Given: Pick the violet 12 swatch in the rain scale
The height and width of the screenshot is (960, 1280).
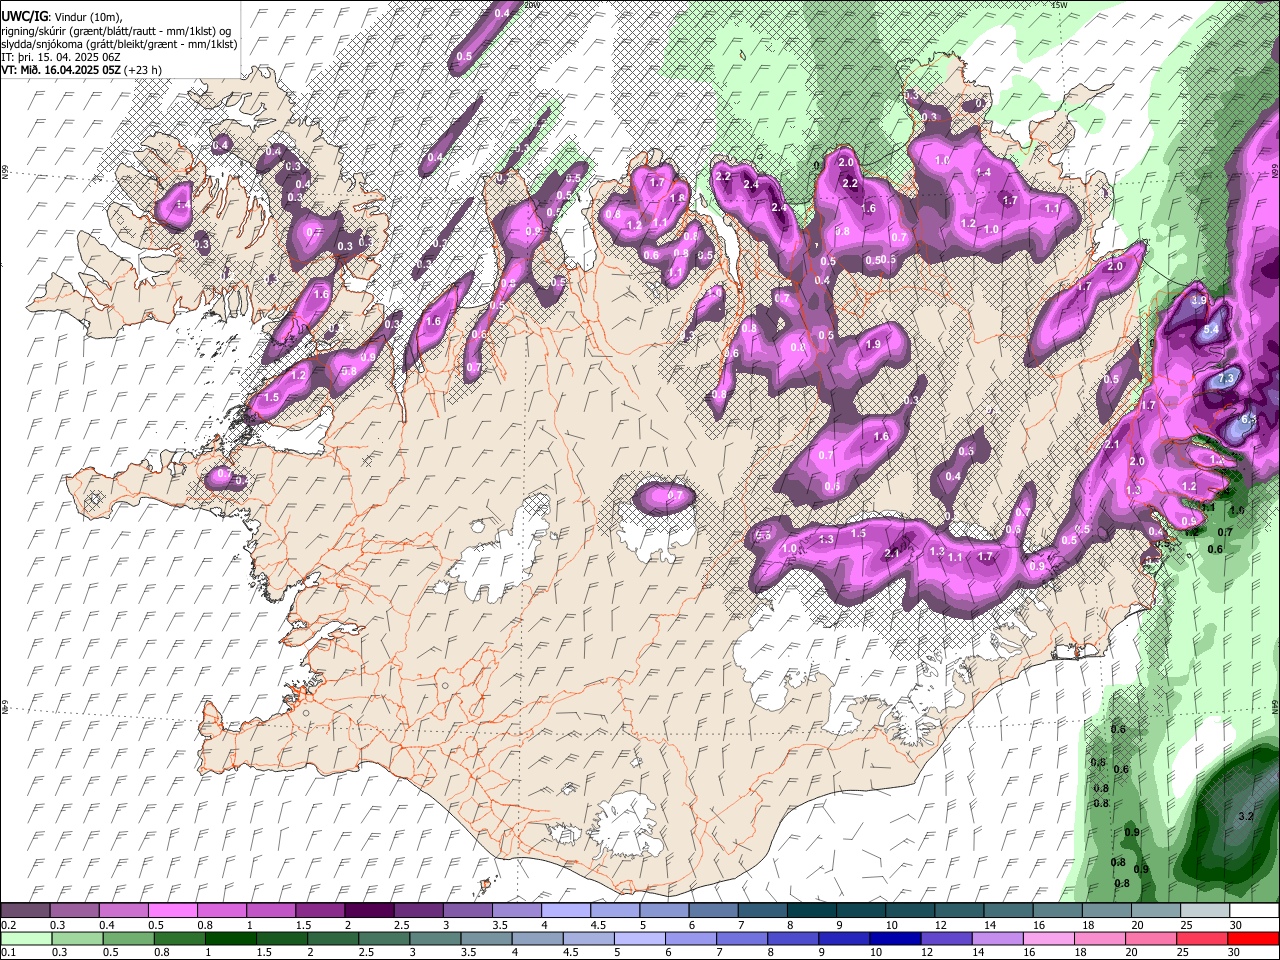Looking at the screenshot, I should click(945, 938).
